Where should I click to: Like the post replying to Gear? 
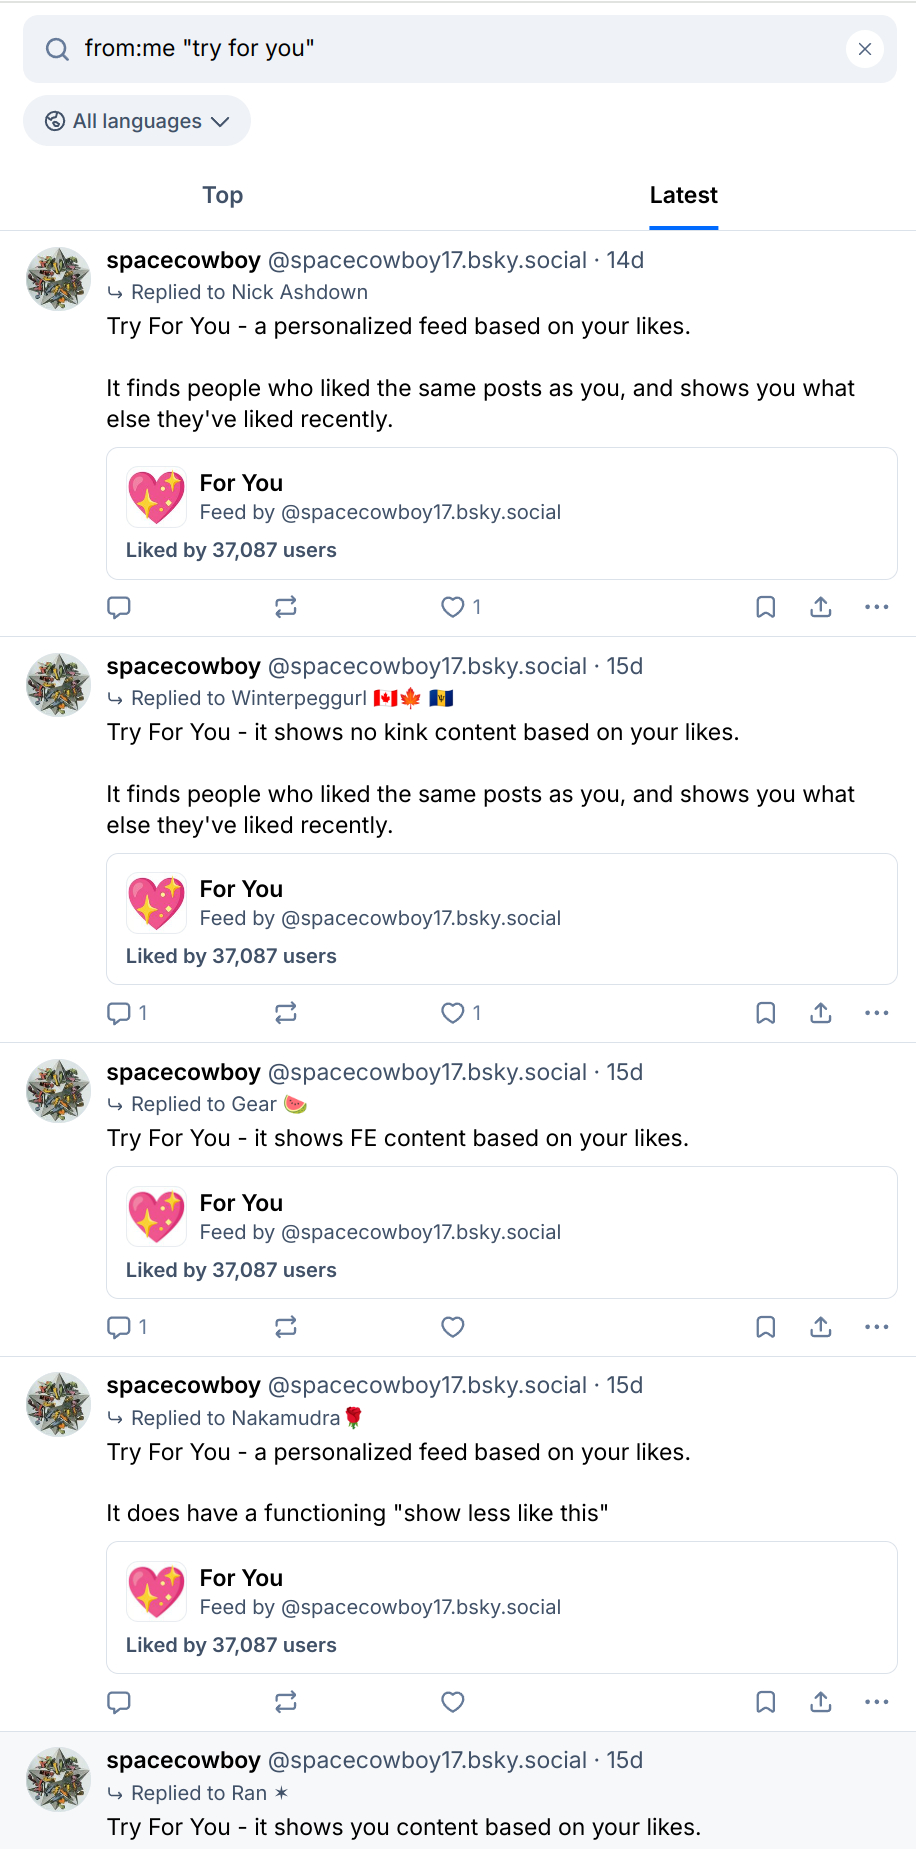pyautogui.click(x=453, y=1327)
